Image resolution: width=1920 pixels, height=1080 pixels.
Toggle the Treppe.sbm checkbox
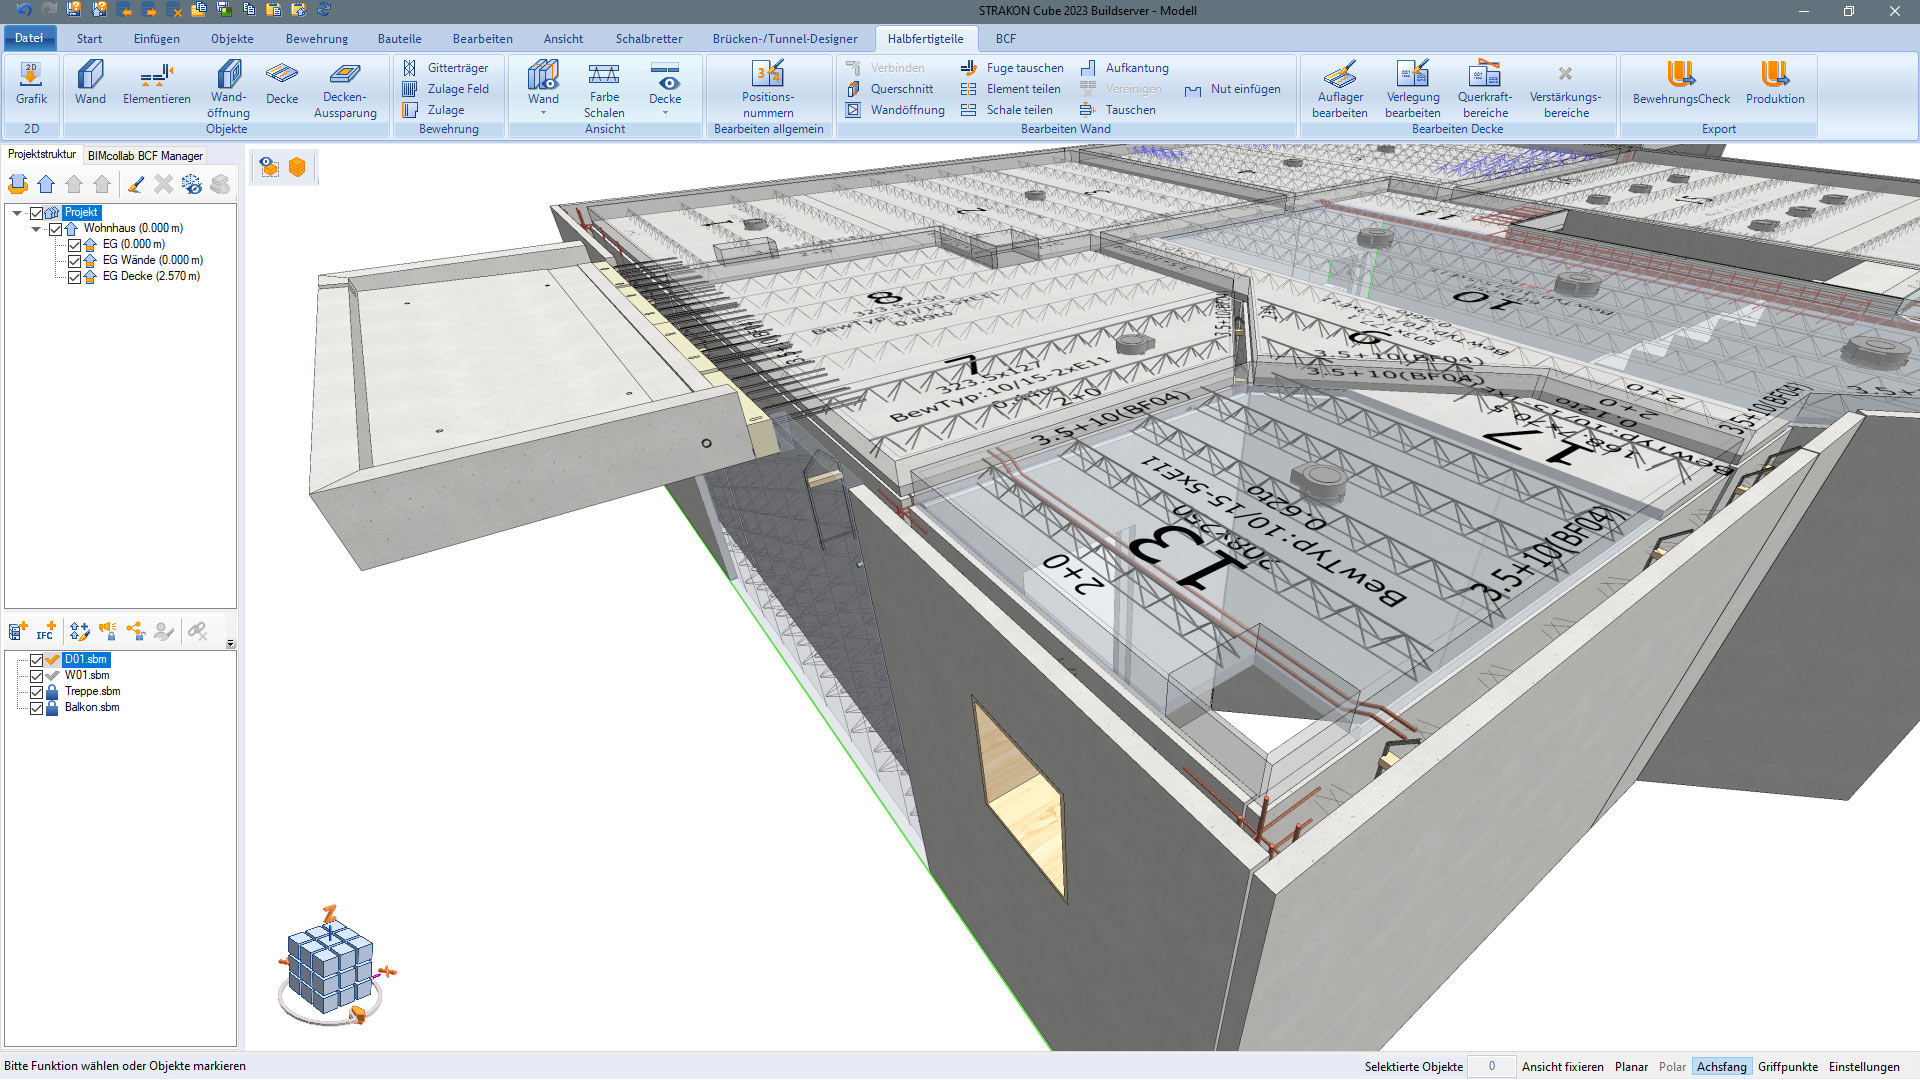click(37, 692)
